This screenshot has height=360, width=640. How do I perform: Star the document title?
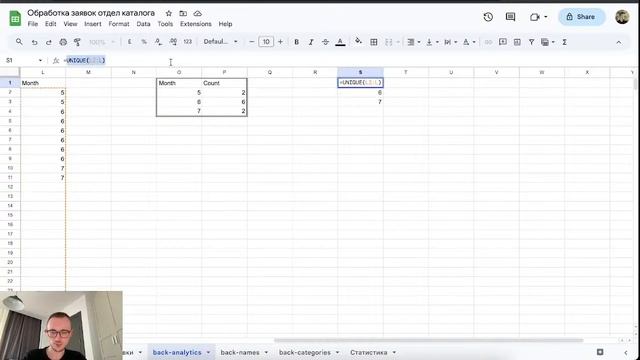(169, 13)
